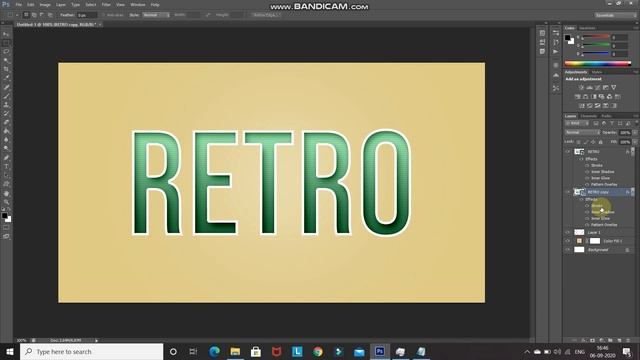Toggle visibility of the Background layer
The image size is (640, 360).
pyautogui.click(x=567, y=250)
